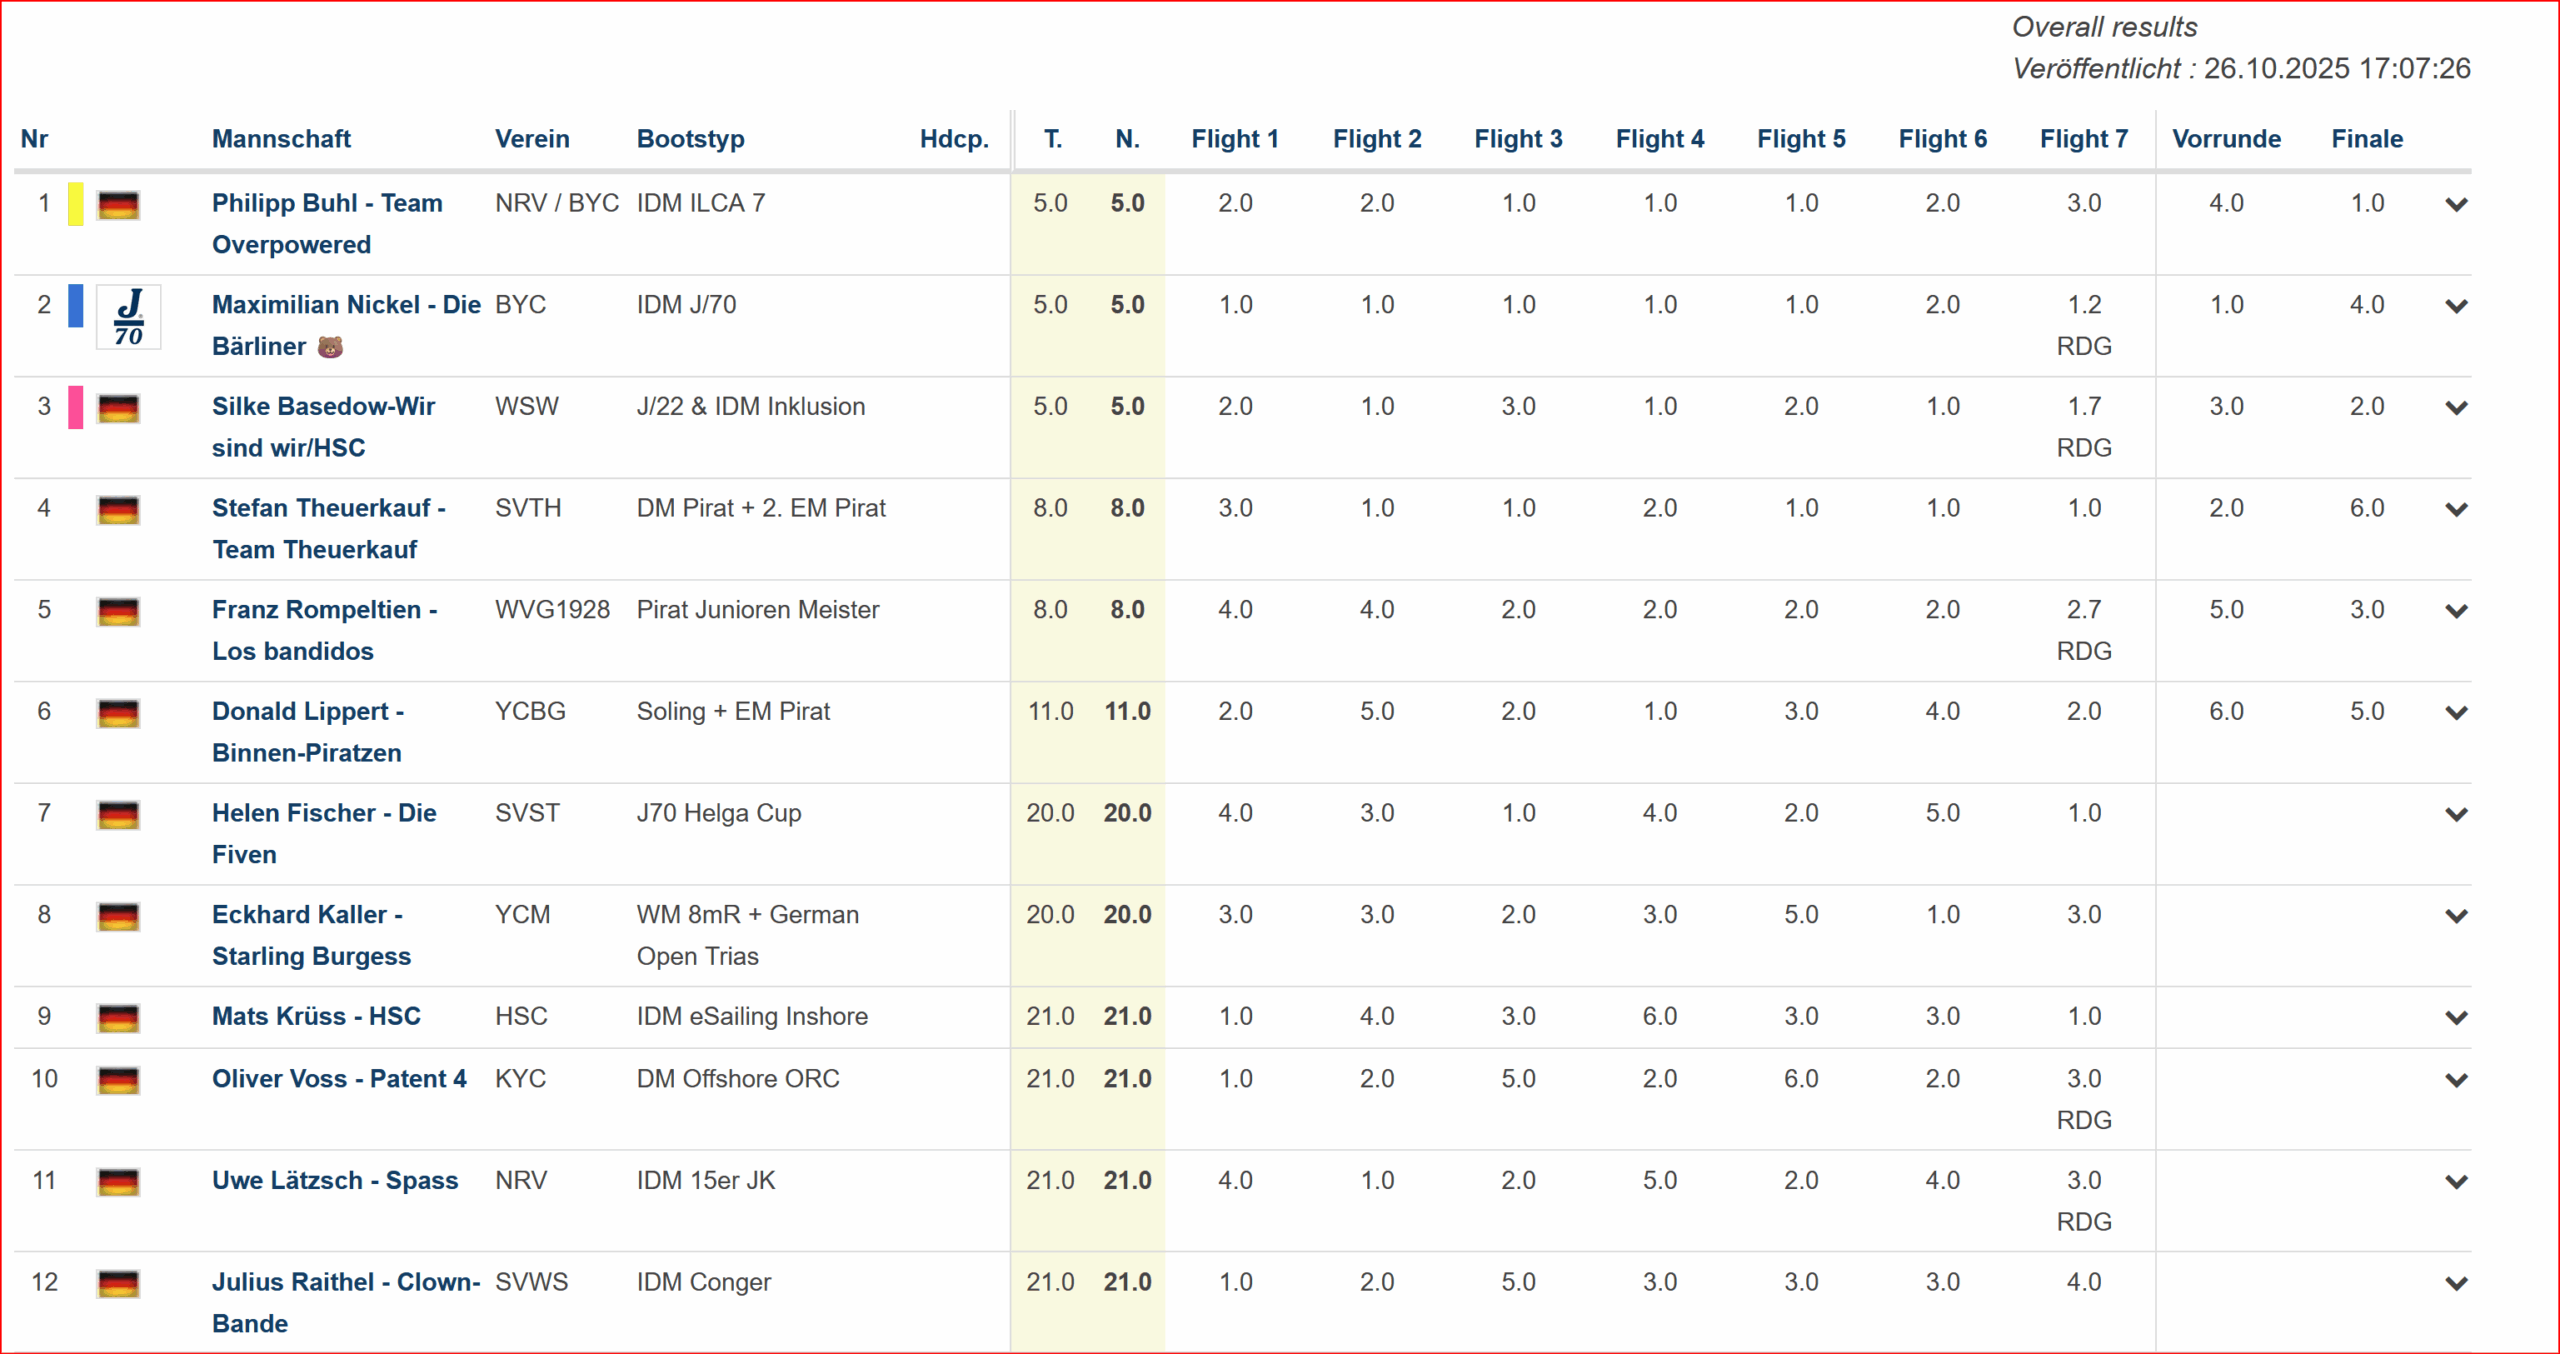Click German flag beside Helen Fischer
Screen dimensions: 2560x1354
[x=118, y=815]
